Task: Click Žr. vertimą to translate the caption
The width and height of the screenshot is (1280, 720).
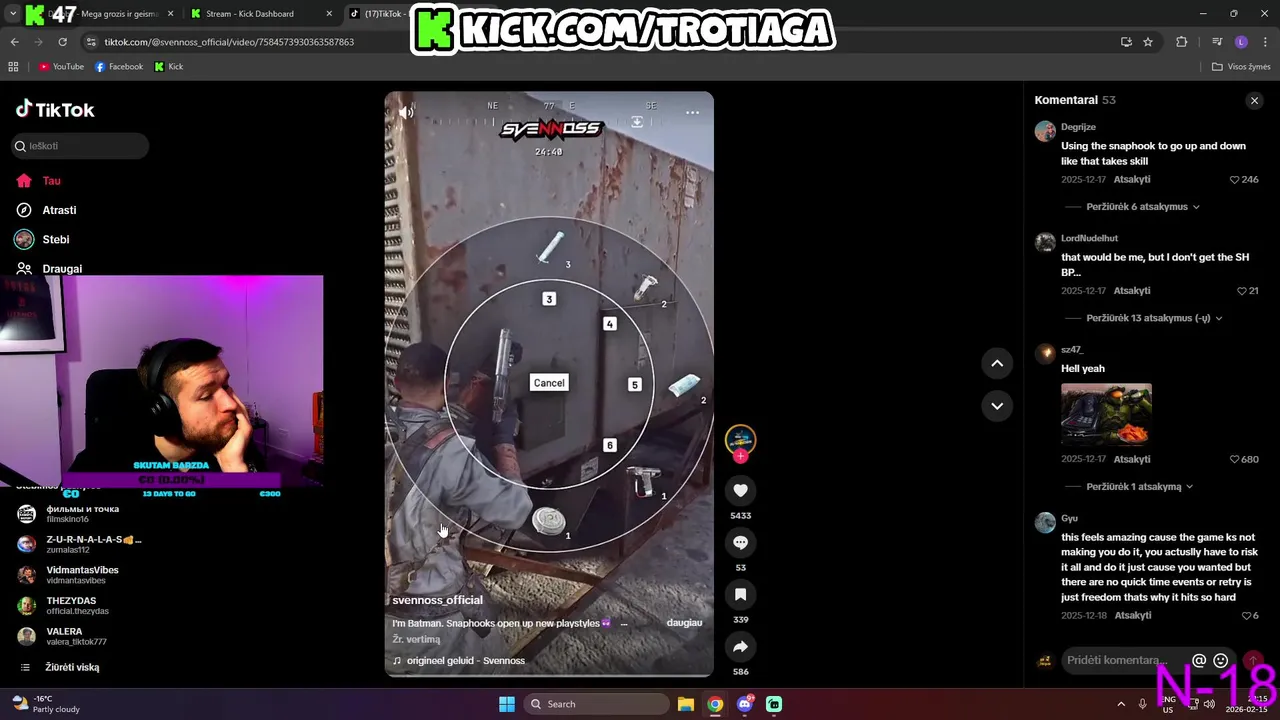Action: coord(416,639)
